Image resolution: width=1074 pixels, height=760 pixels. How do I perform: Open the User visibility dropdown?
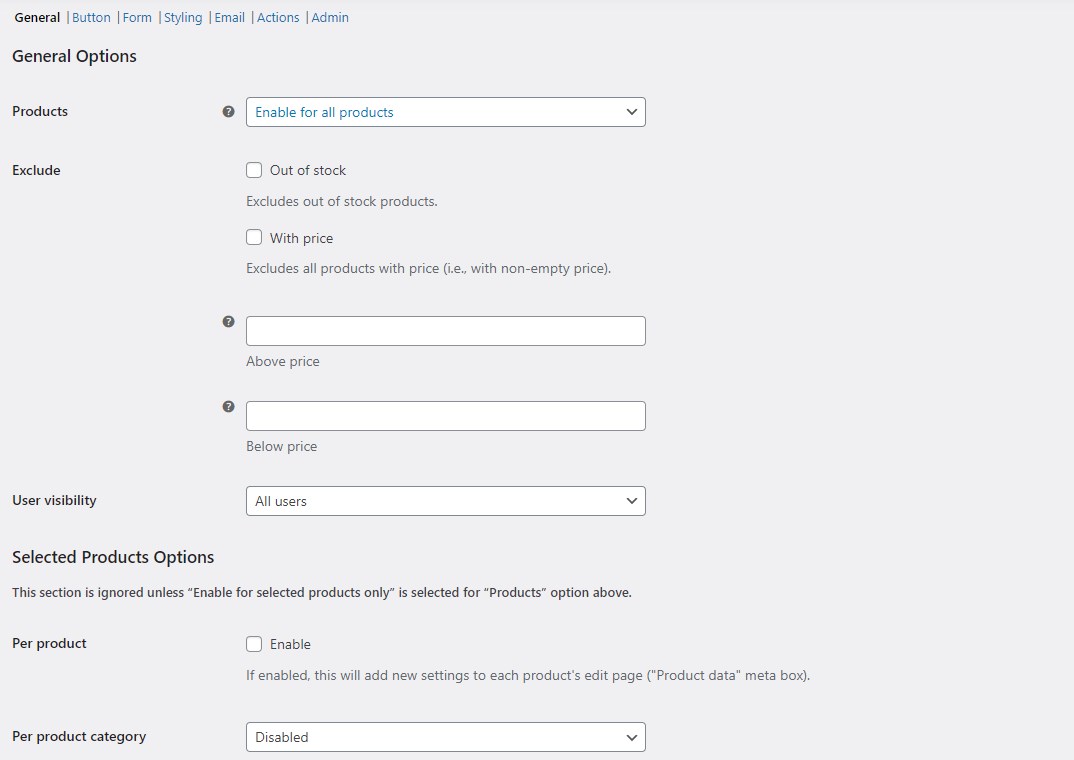pyautogui.click(x=445, y=500)
